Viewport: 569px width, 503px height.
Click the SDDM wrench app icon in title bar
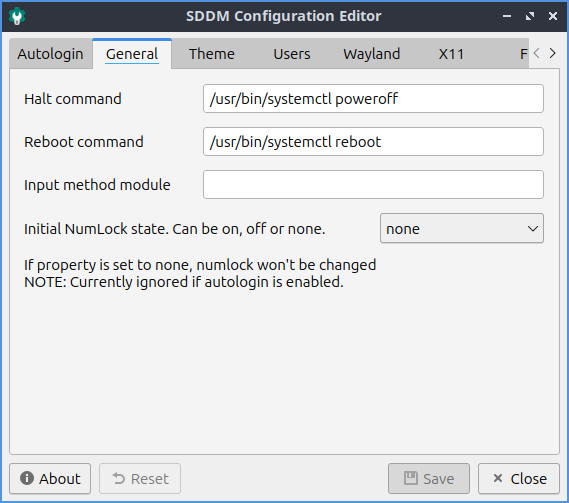[17, 16]
